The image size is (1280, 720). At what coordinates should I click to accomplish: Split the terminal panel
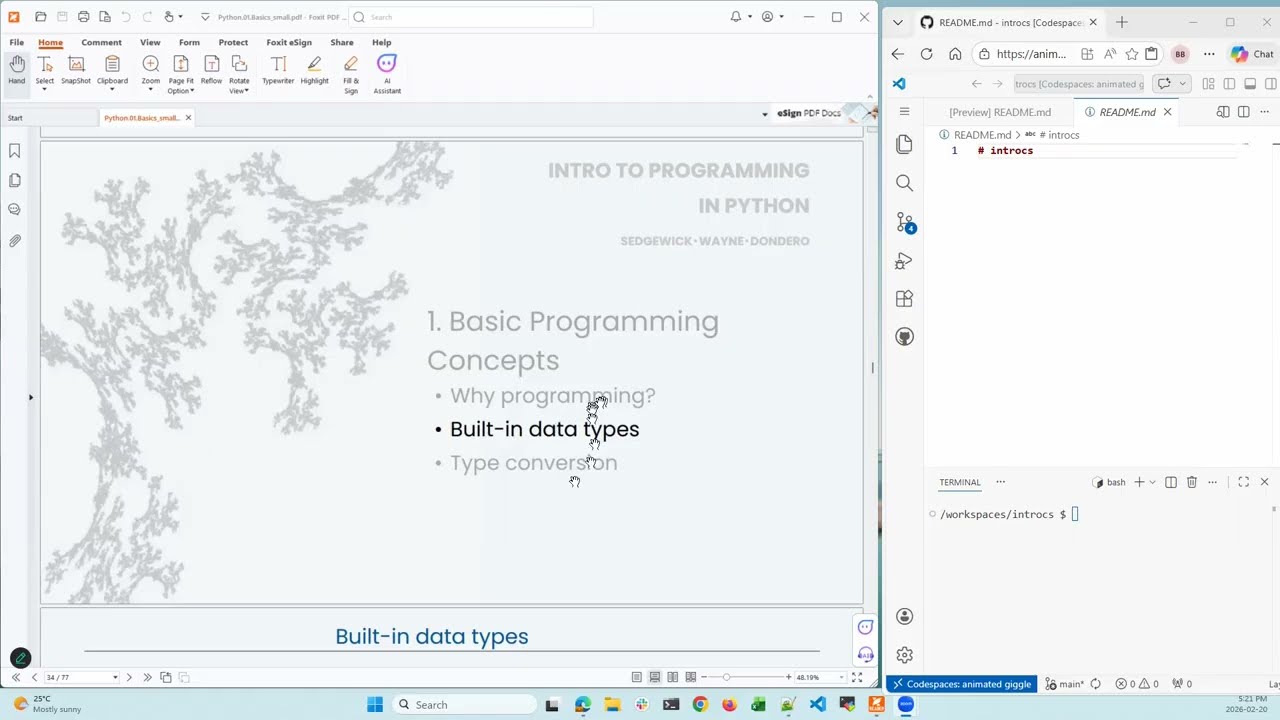1171,482
